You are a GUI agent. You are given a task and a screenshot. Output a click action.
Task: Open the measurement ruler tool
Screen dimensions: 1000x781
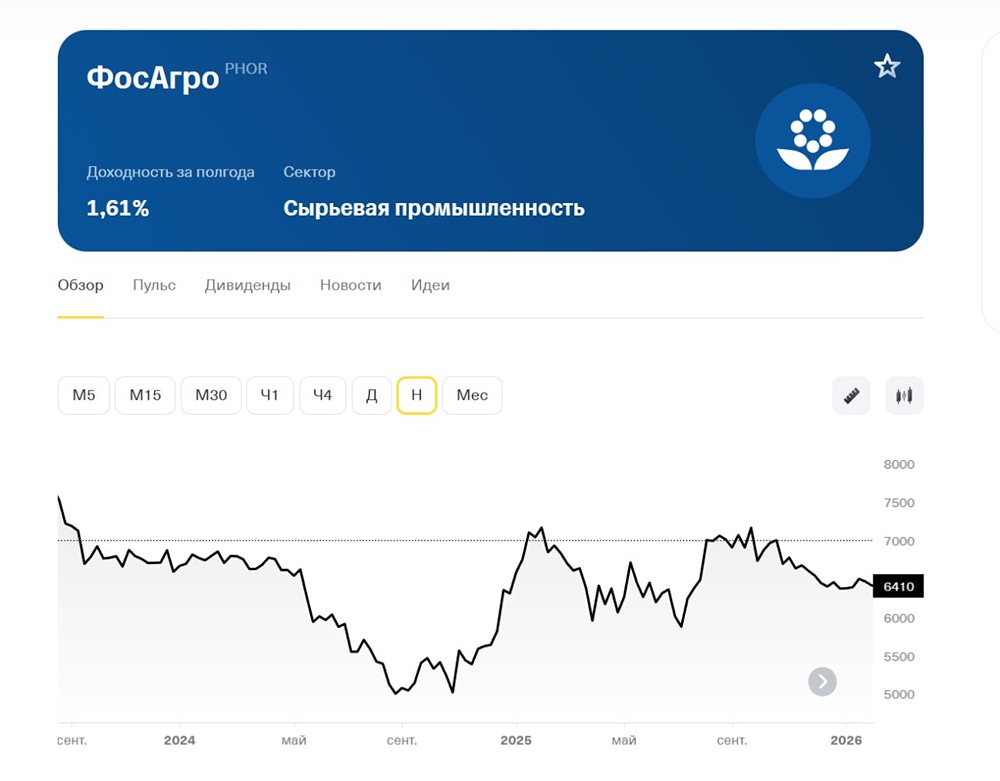(x=851, y=395)
